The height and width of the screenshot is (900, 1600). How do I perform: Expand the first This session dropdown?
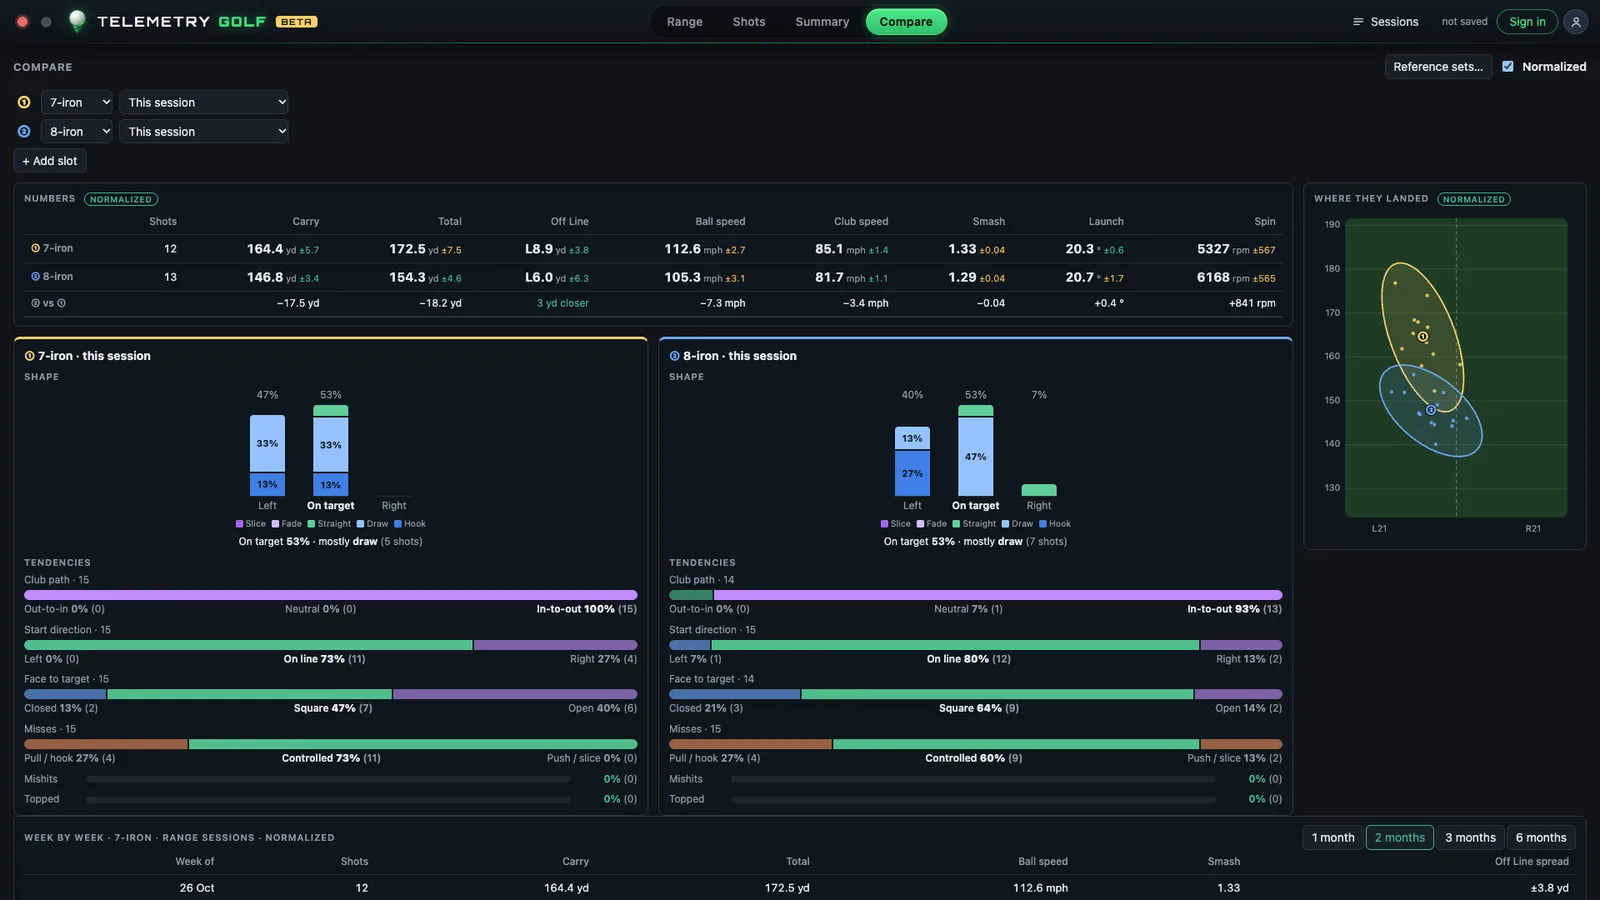click(x=204, y=102)
